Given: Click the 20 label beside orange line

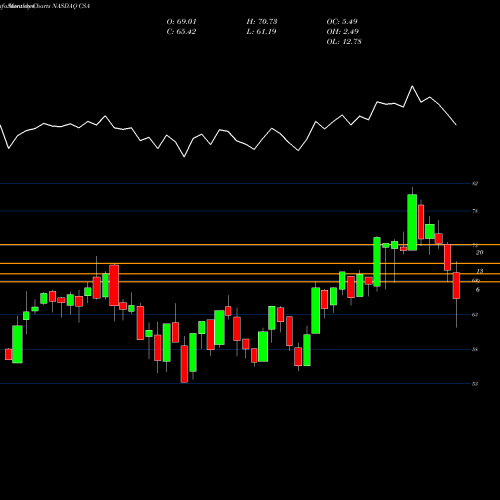Looking at the screenshot, I should (479, 253).
